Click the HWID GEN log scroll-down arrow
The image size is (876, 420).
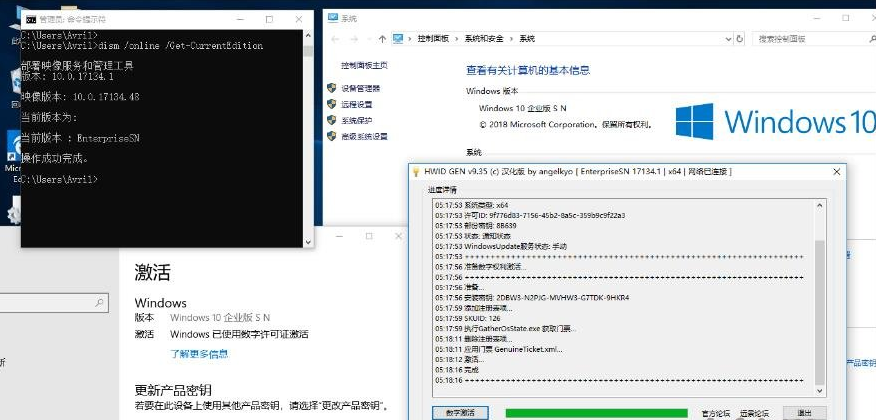[x=820, y=392]
